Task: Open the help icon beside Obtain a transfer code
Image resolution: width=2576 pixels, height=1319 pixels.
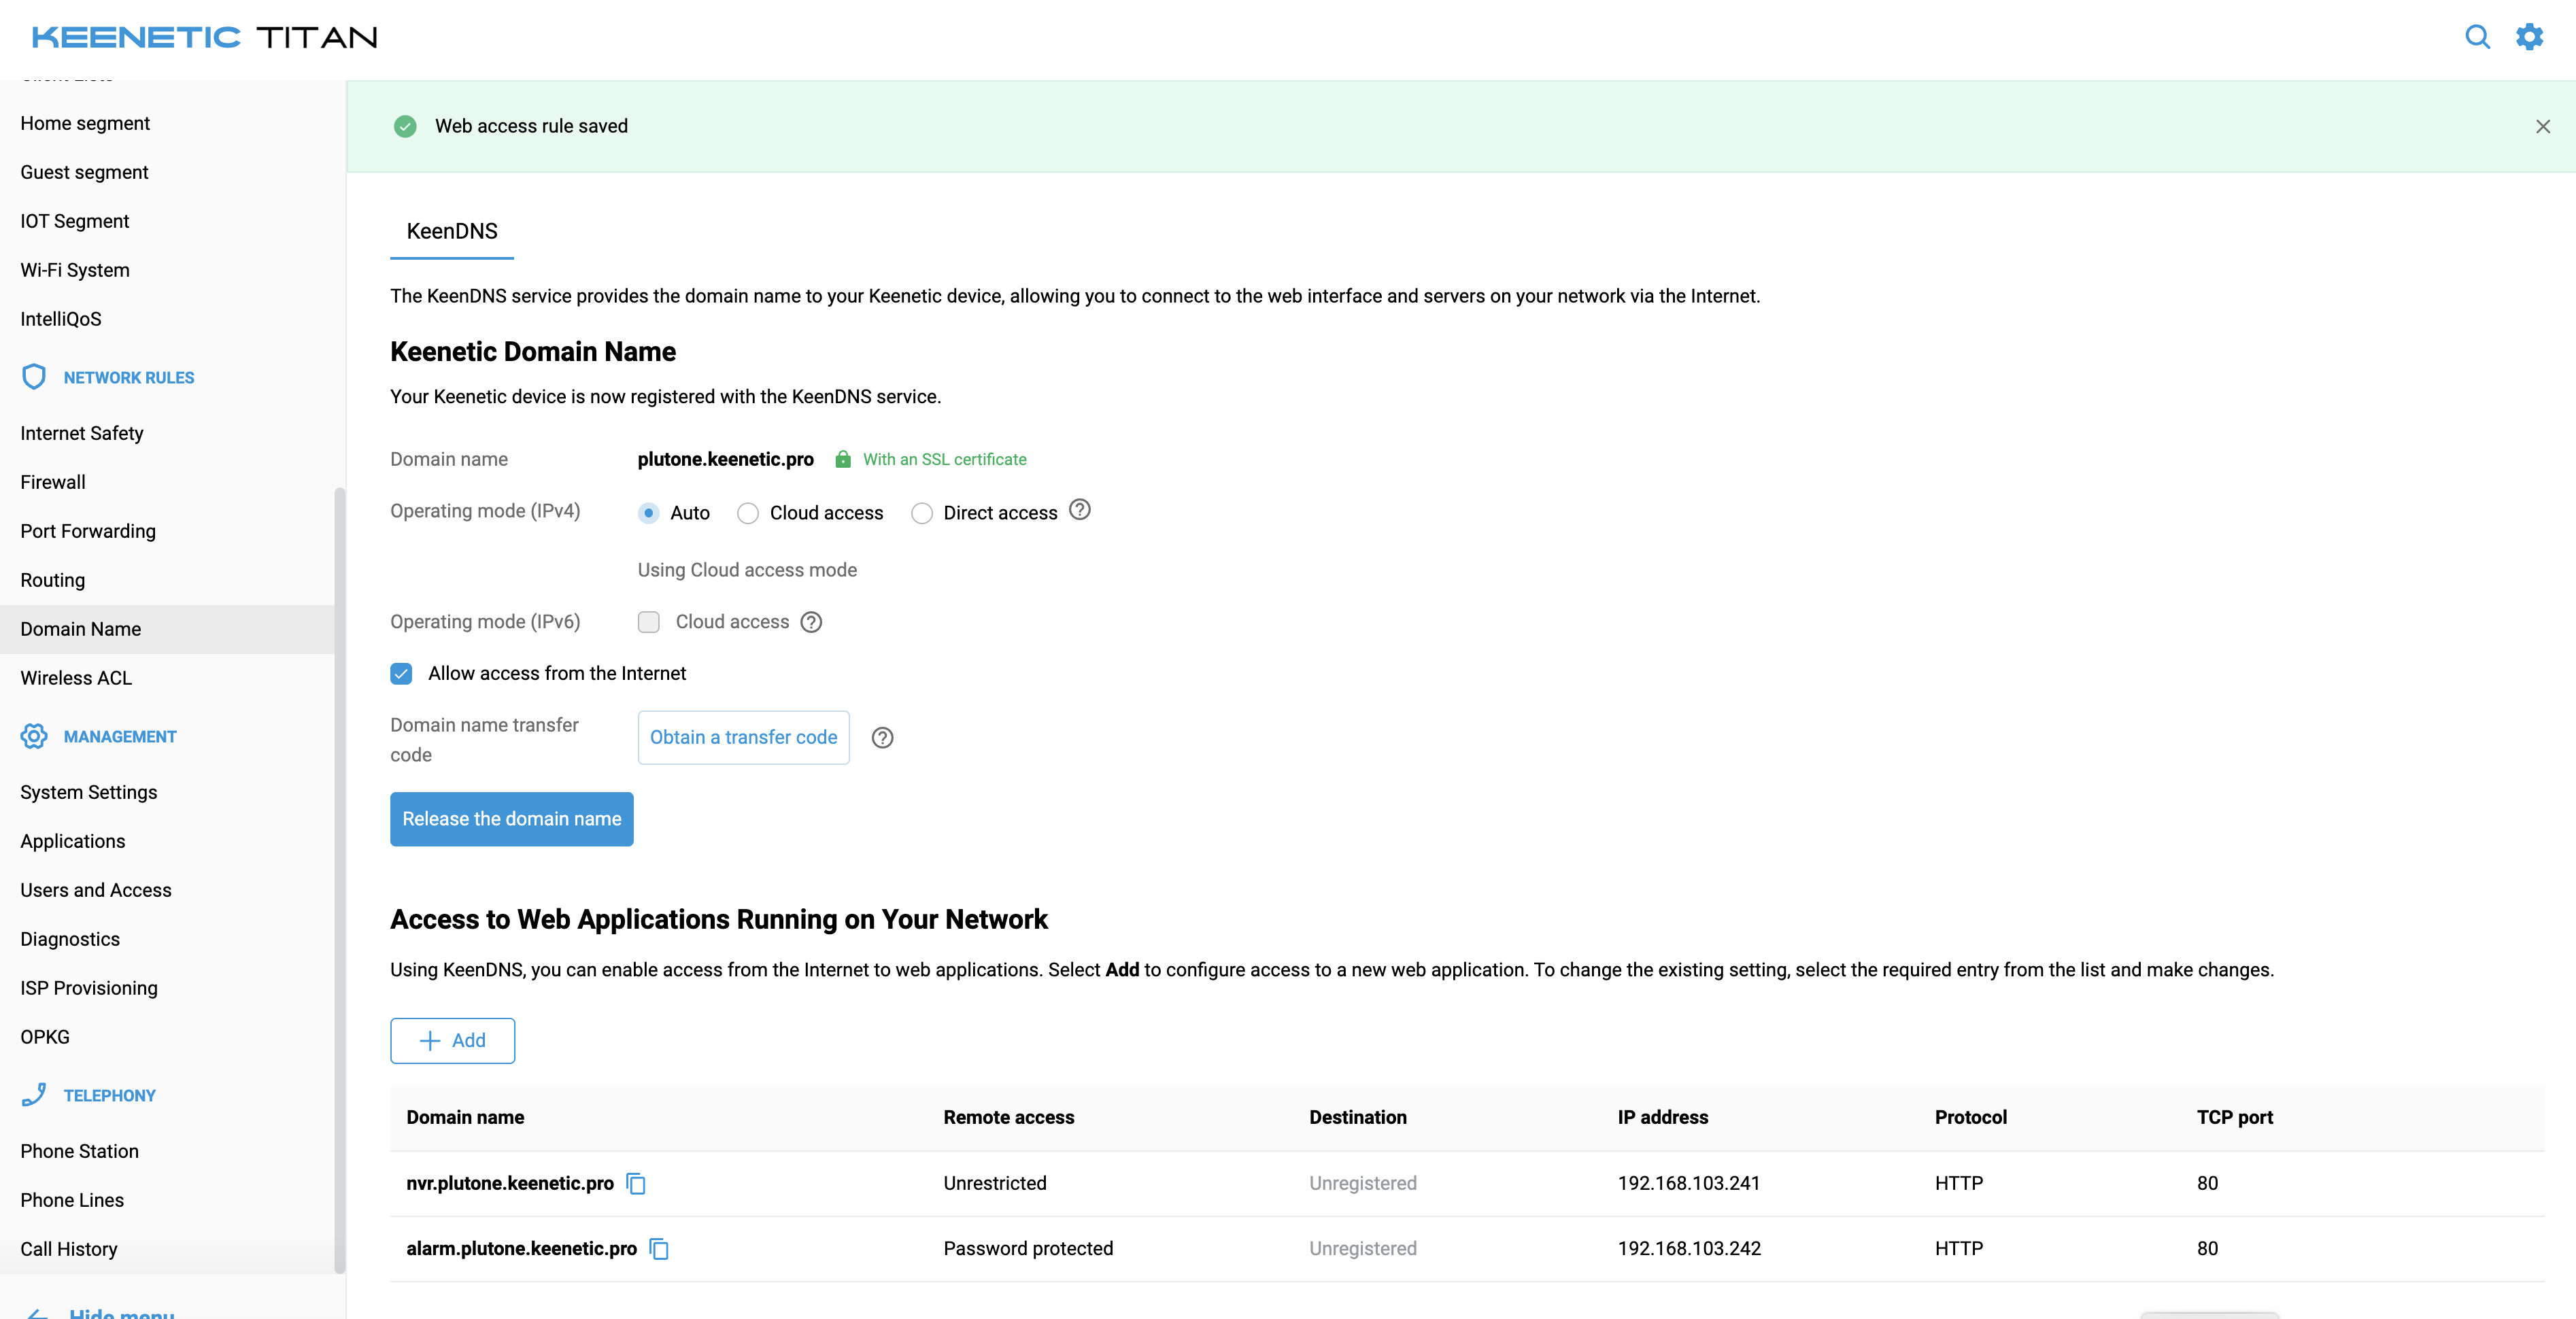Action: [x=882, y=738]
